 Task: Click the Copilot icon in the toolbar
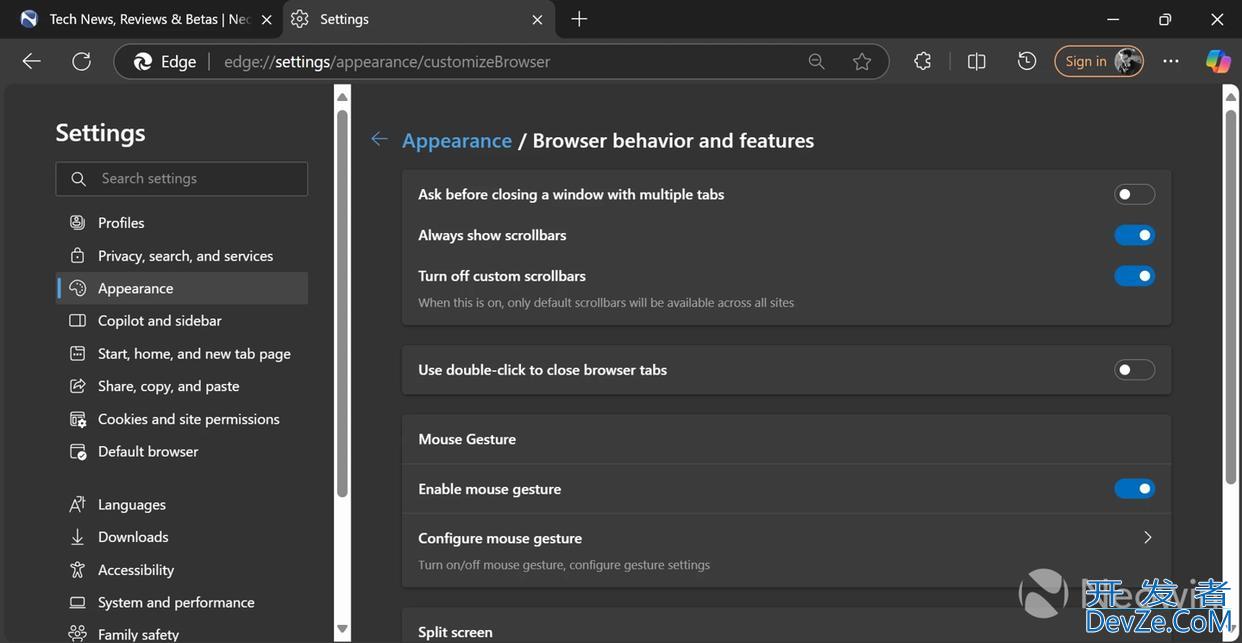pos(1217,62)
